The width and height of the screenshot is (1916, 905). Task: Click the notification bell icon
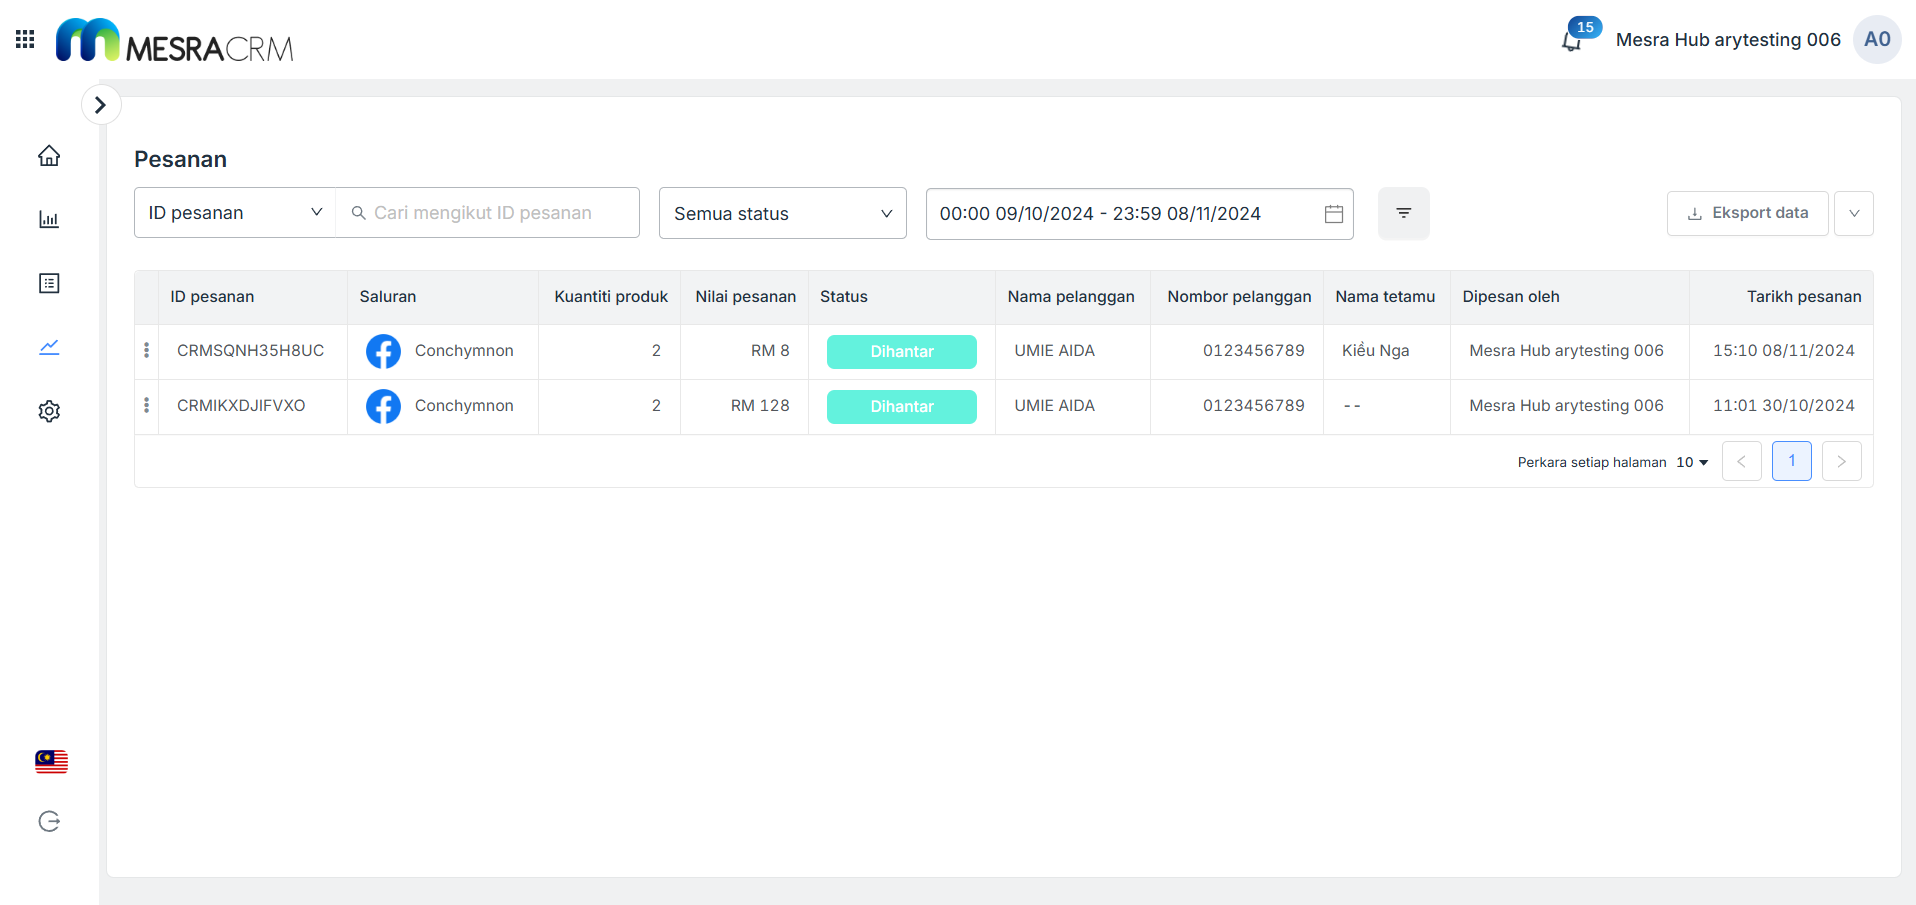click(x=1571, y=41)
